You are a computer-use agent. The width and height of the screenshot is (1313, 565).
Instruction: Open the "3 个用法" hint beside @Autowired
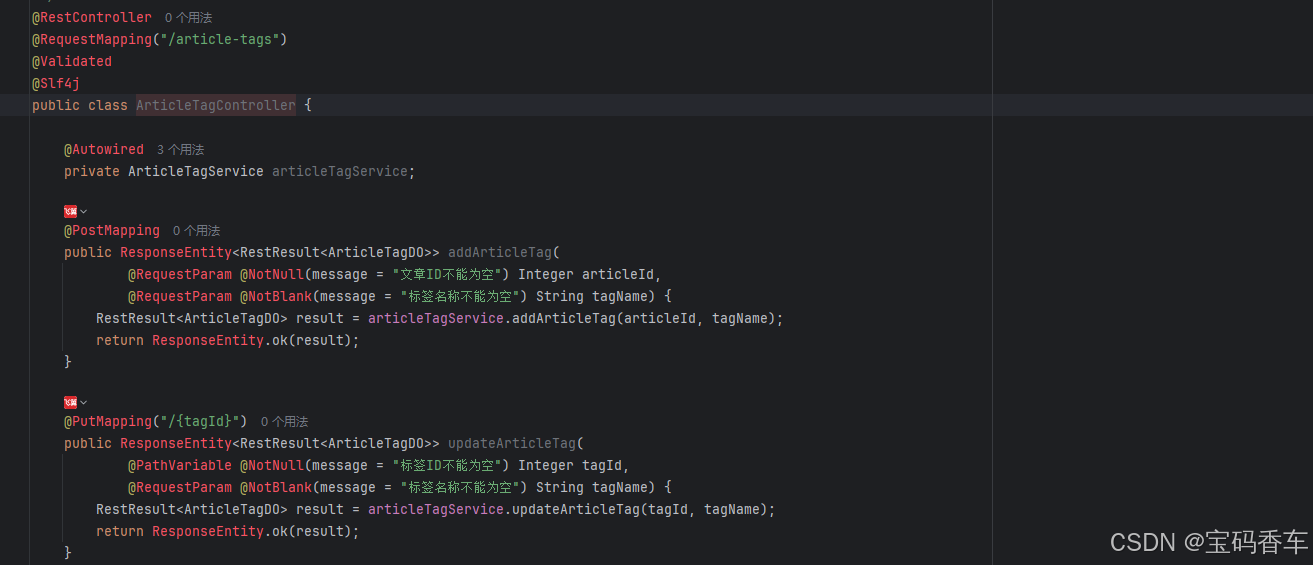coord(180,149)
